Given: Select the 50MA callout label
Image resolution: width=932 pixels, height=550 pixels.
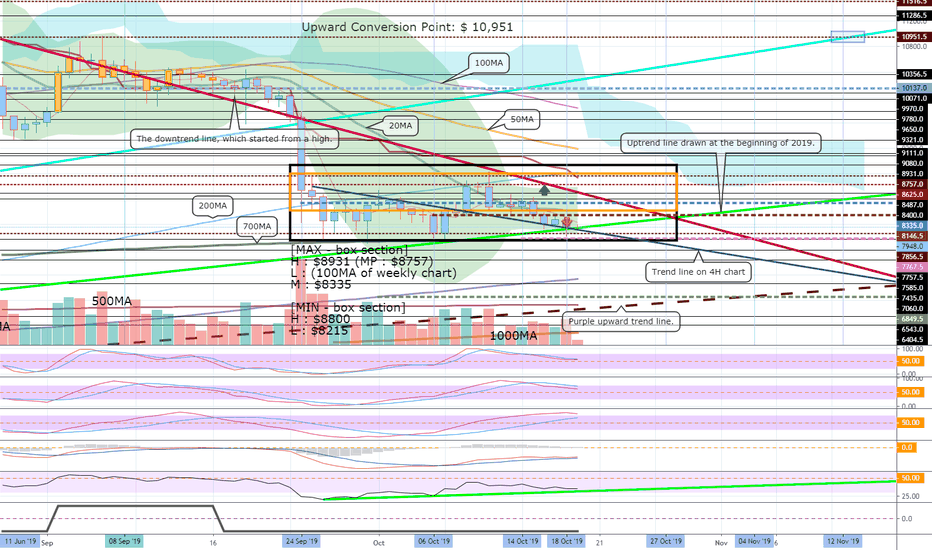Looking at the screenshot, I should click(521, 120).
